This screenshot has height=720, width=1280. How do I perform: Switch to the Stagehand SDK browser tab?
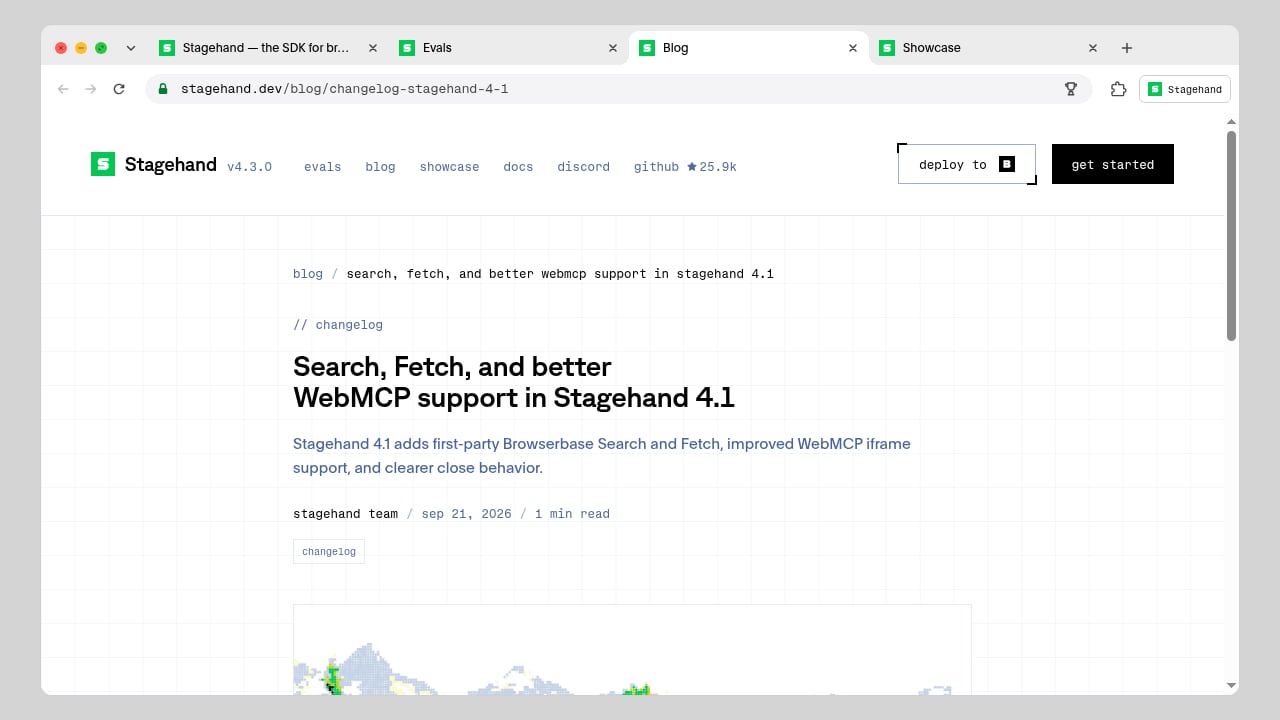268,48
